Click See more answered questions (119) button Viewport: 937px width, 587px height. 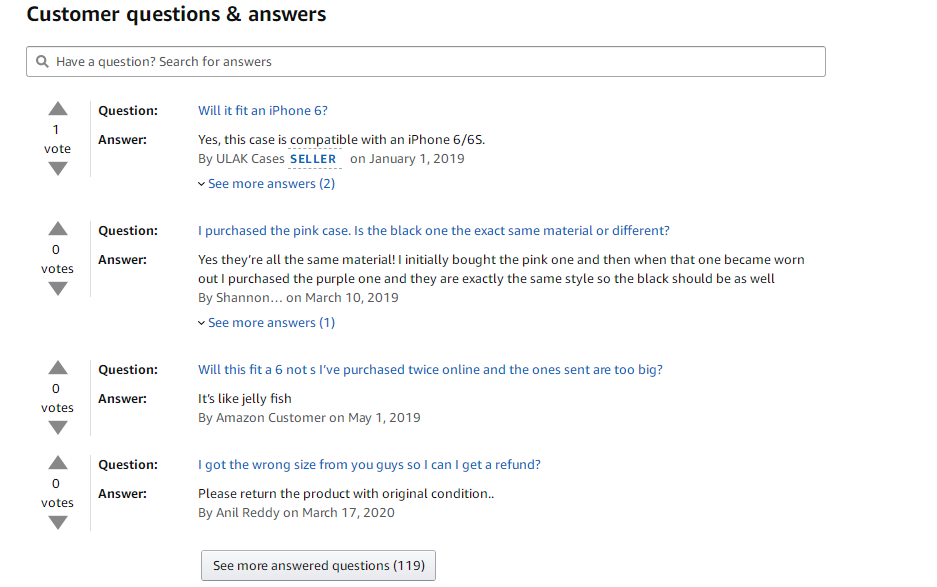click(x=319, y=565)
